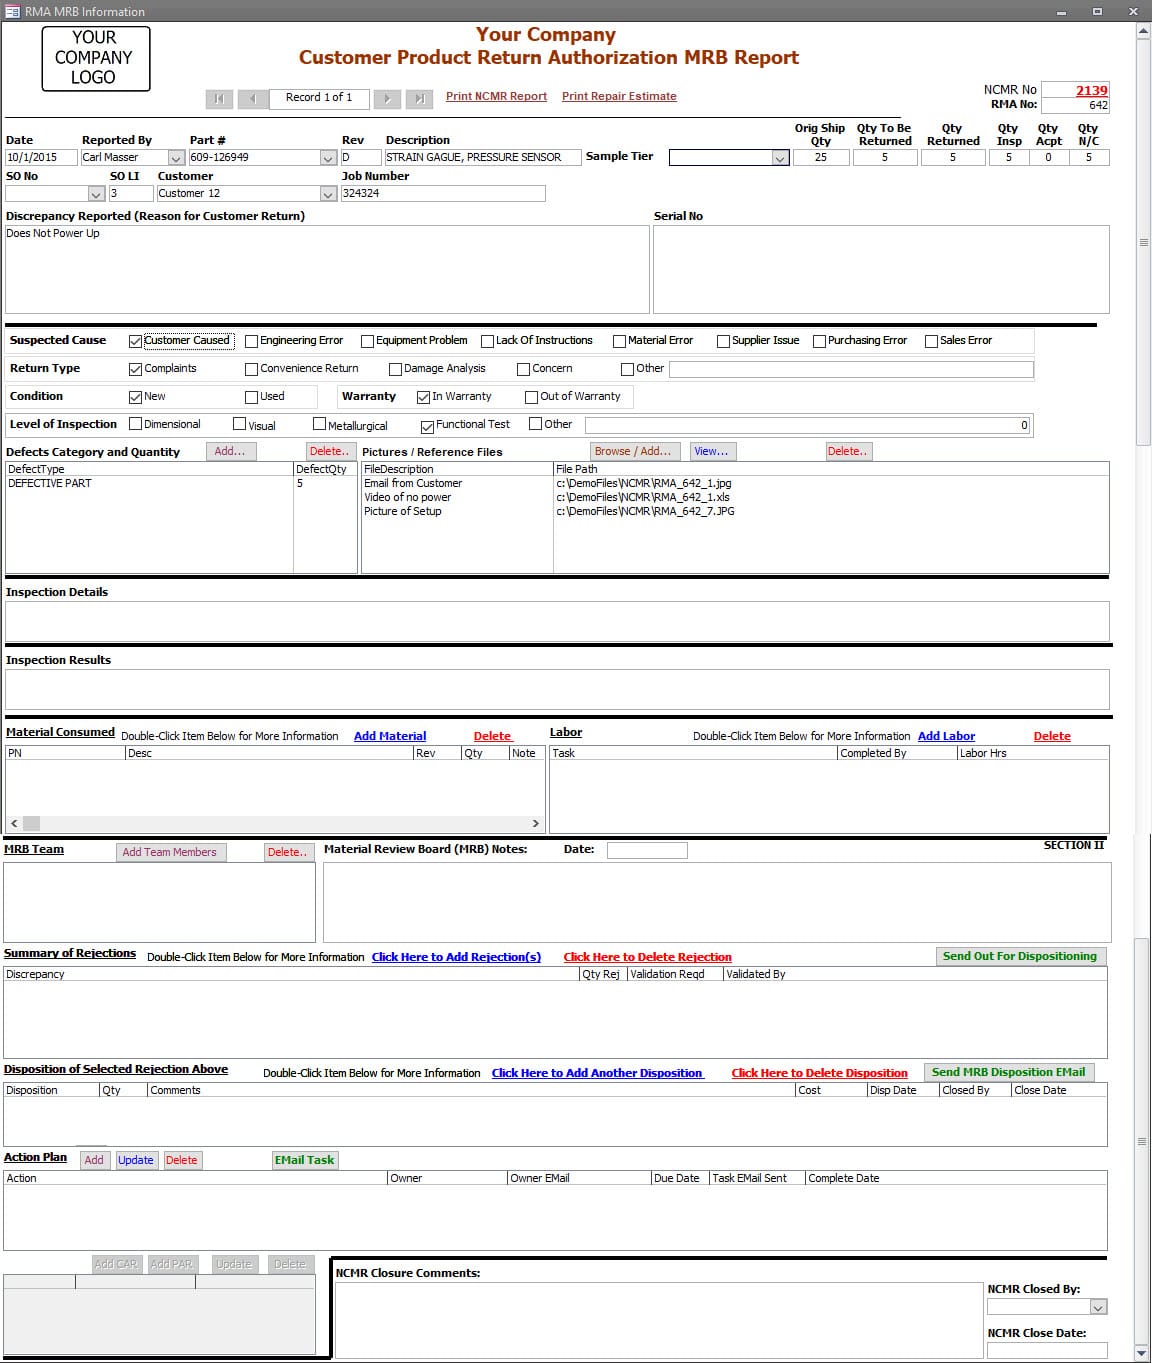Go to the previous record arrow

[253, 98]
